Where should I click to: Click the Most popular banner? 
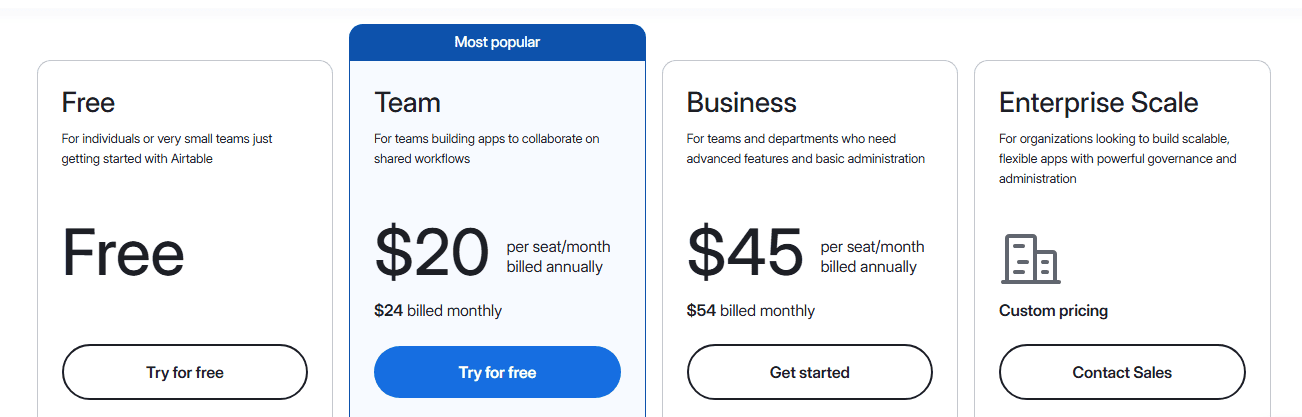coord(497,42)
